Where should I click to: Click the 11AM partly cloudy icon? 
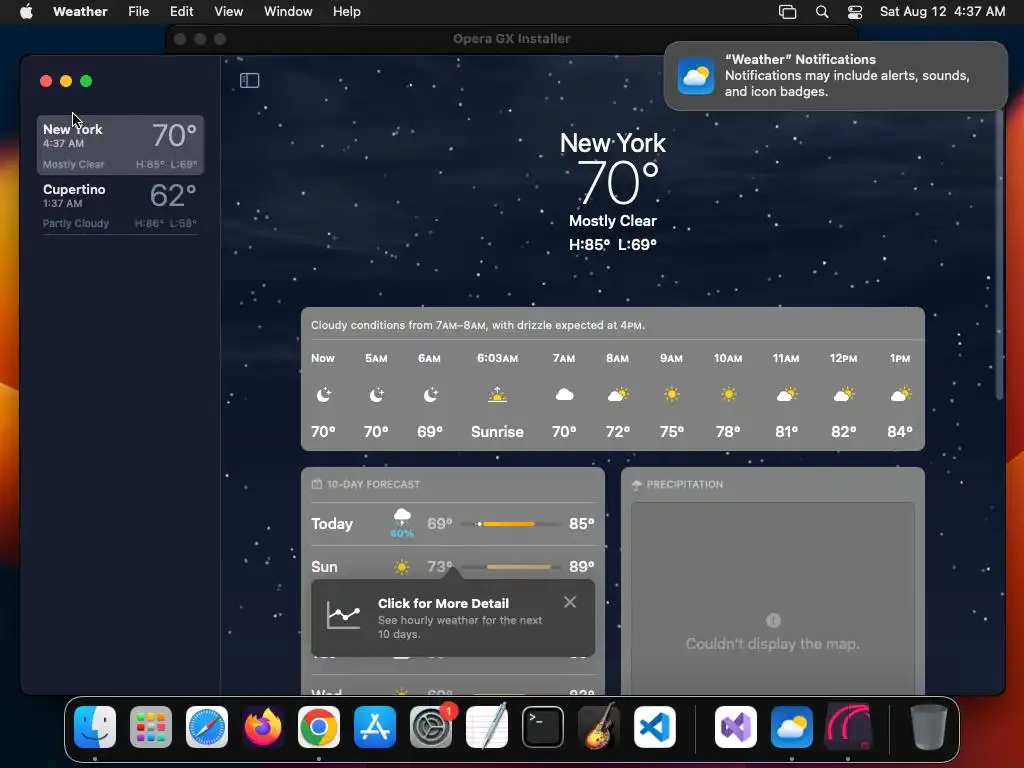tap(786, 394)
